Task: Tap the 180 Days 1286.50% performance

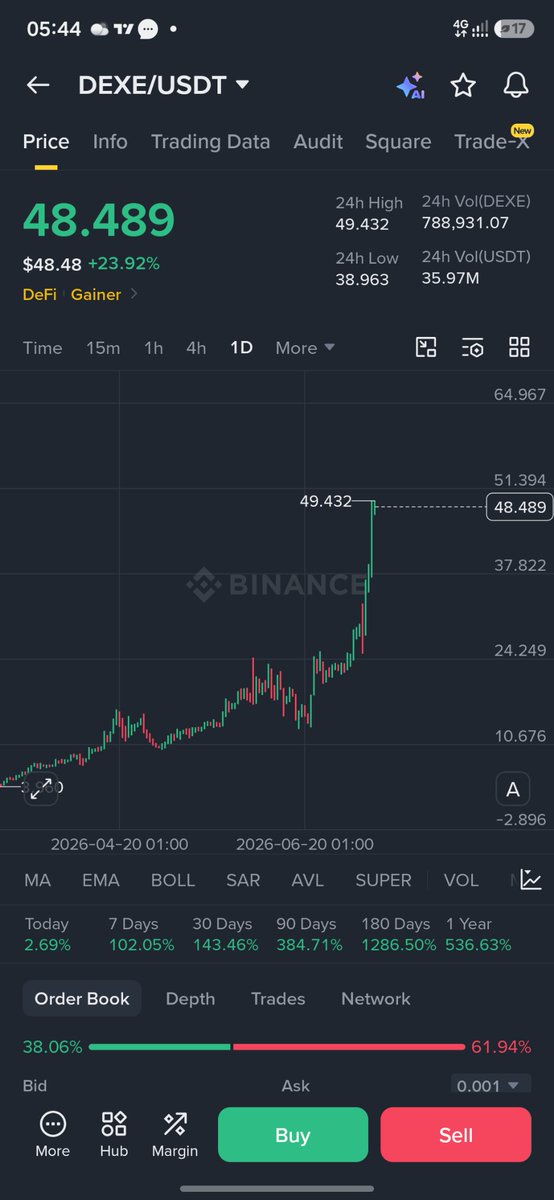Action: tap(399, 934)
